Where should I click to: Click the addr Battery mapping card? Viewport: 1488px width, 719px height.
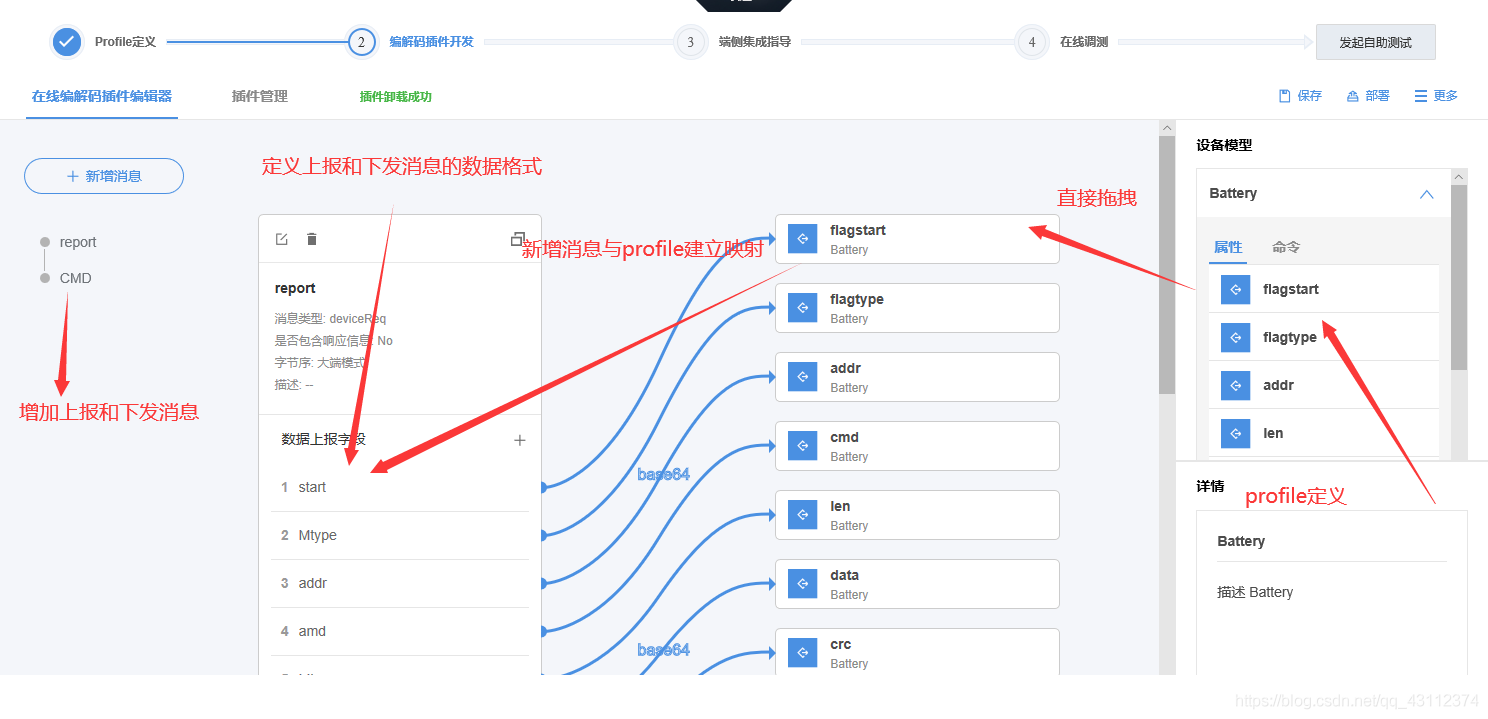(x=917, y=377)
